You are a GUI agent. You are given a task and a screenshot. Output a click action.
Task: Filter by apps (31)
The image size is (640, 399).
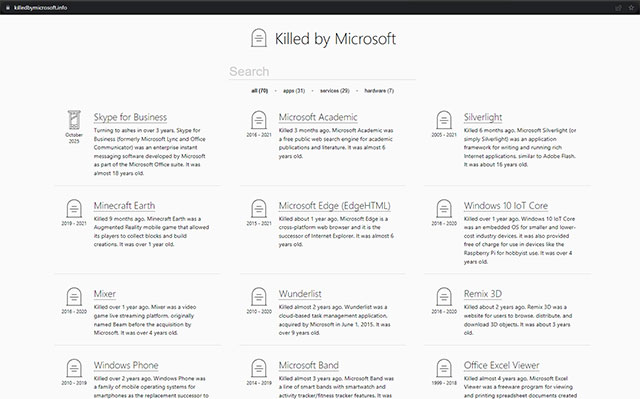coord(294,91)
